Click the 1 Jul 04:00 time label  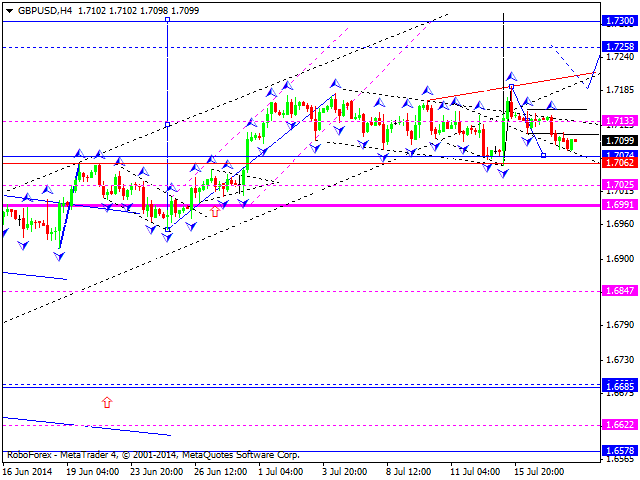pos(279,470)
